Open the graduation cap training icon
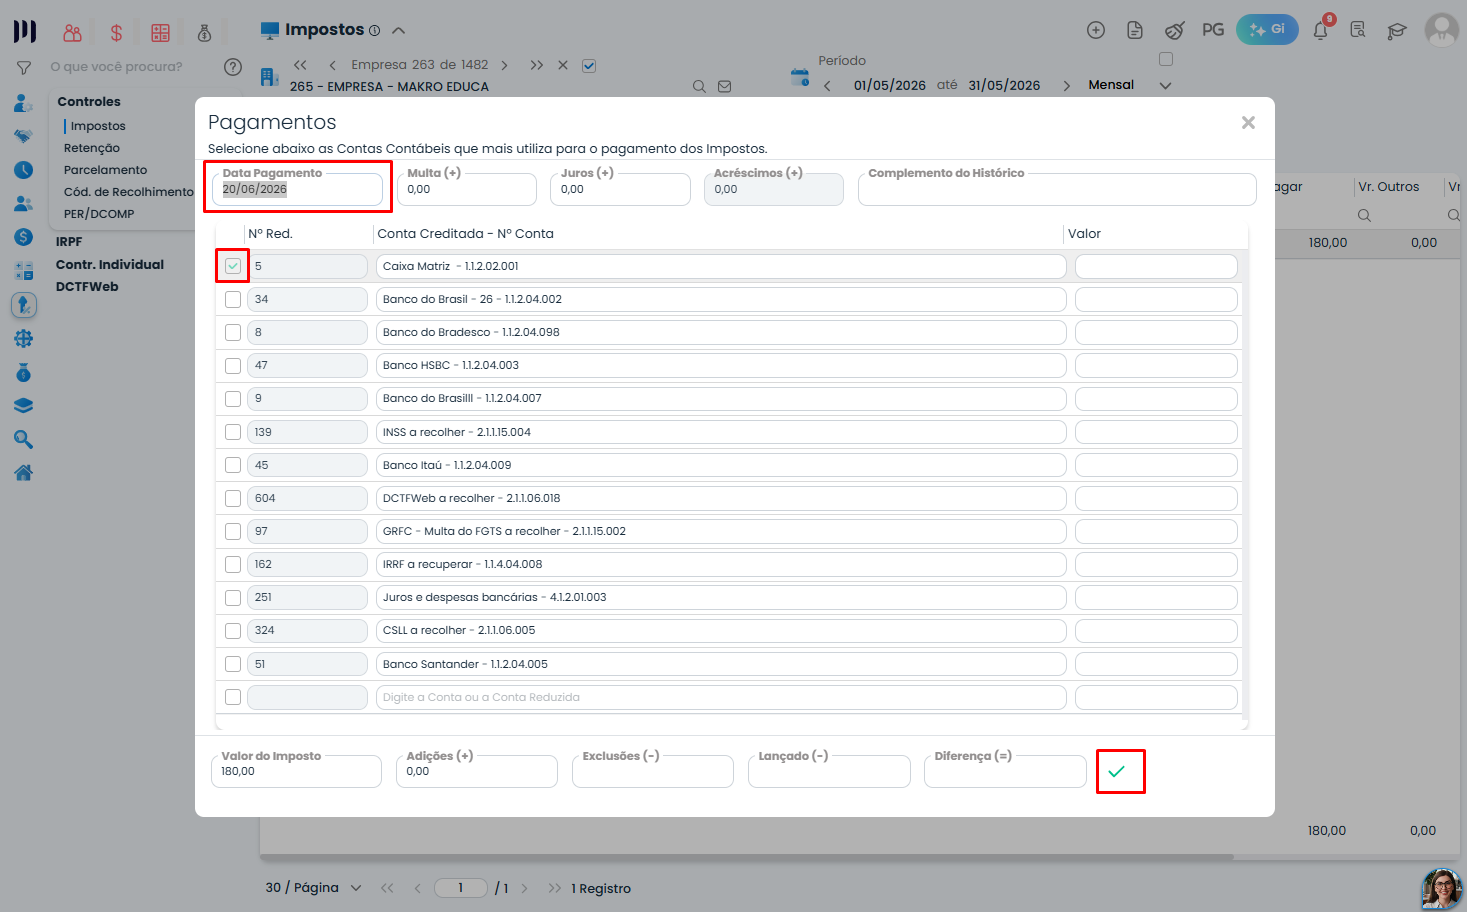Screen dimensions: 1467x912 1397,31
